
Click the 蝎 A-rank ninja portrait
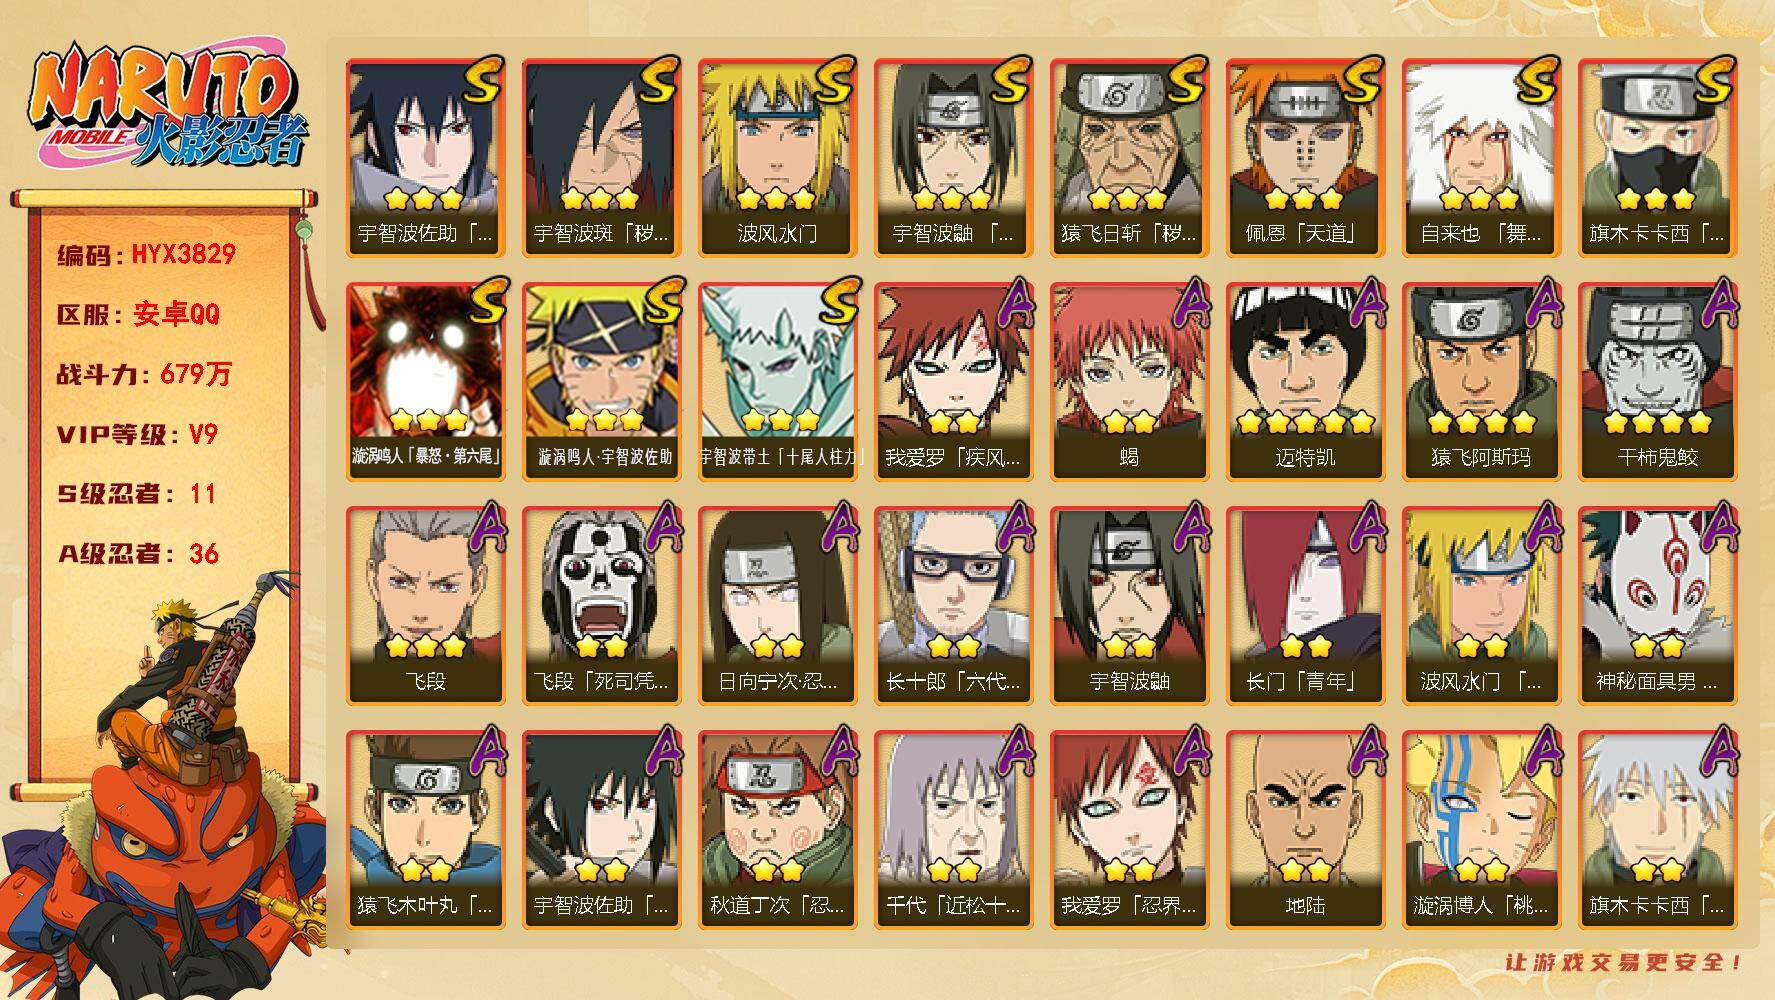pyautogui.click(x=1129, y=381)
